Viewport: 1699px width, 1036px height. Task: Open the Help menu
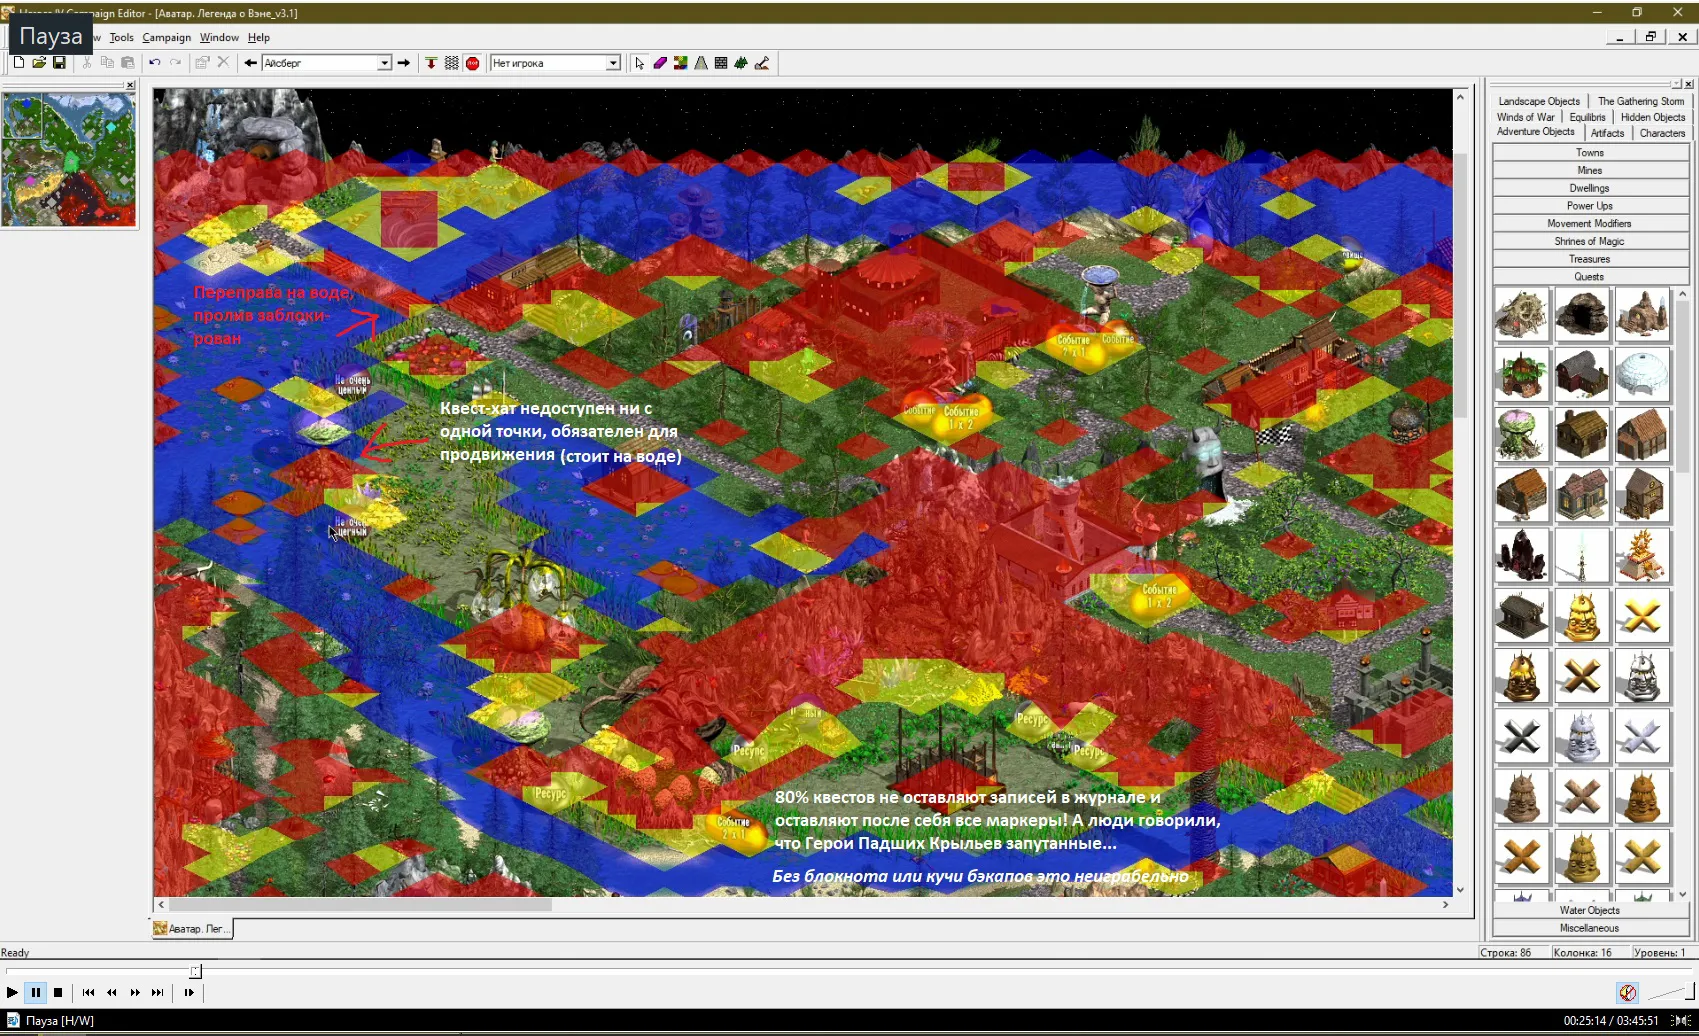(259, 37)
